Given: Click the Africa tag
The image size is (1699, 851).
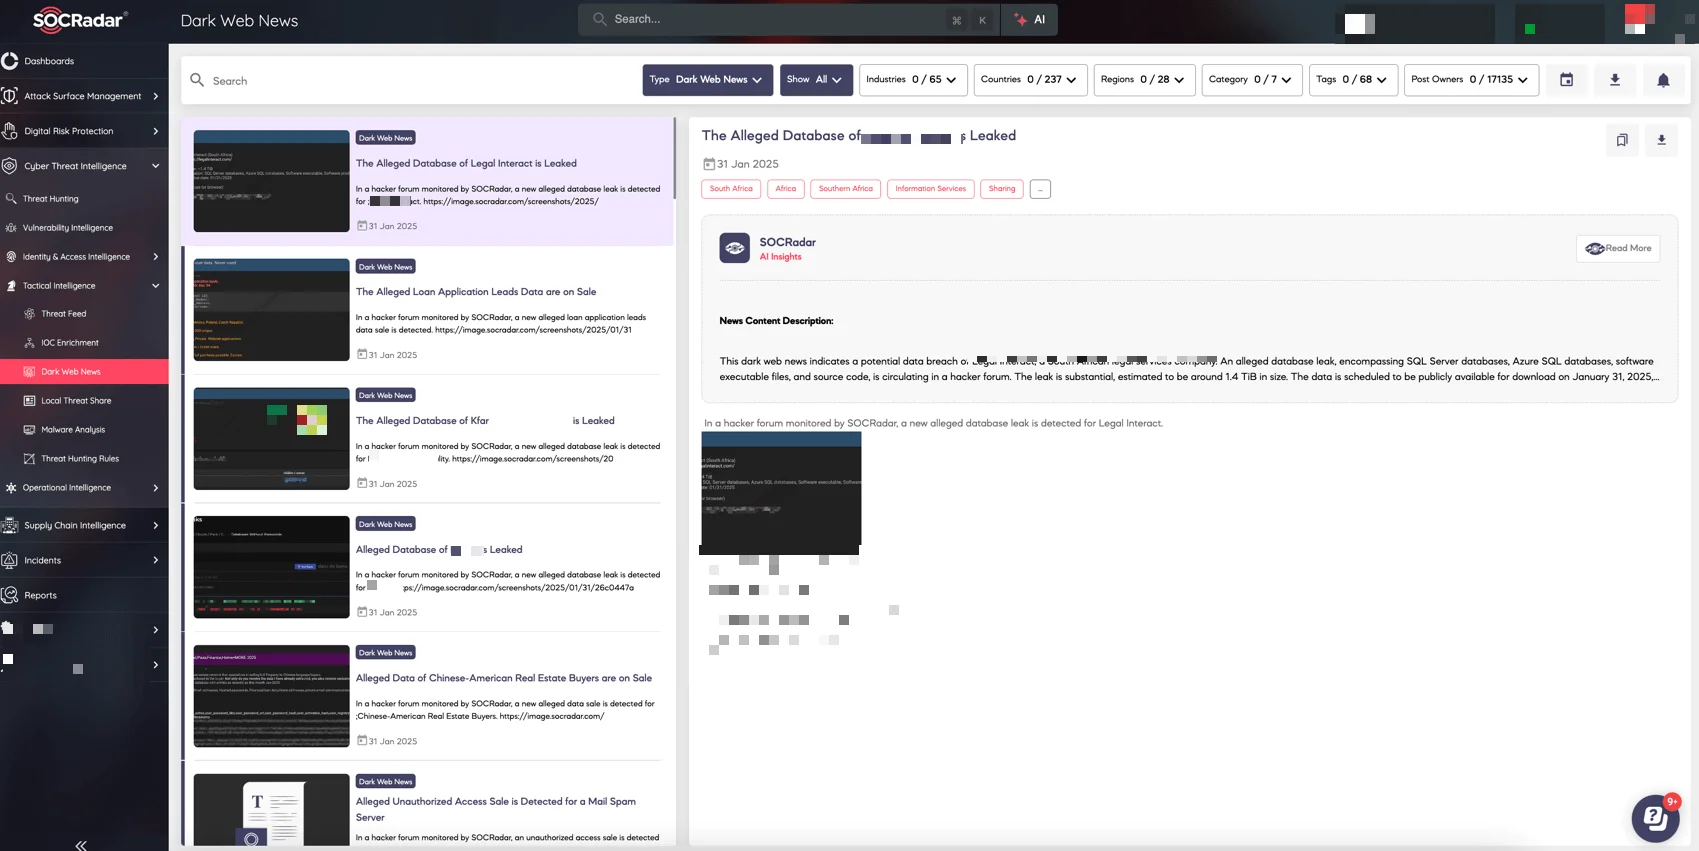Looking at the screenshot, I should [x=786, y=189].
